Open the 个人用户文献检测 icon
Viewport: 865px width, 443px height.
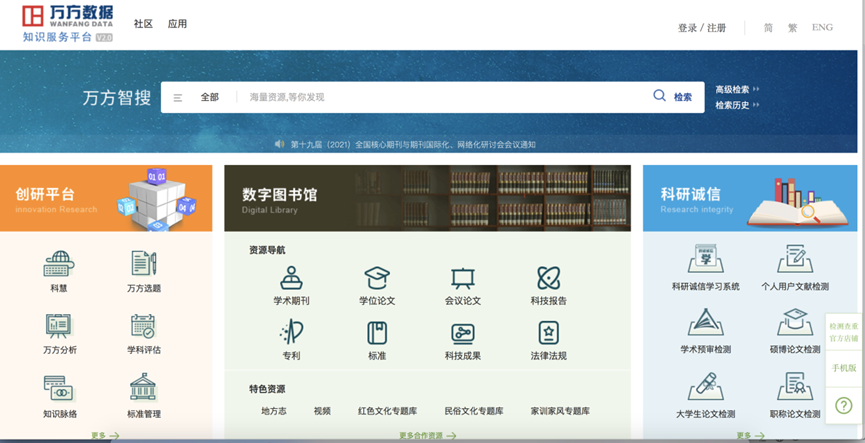coord(795,259)
